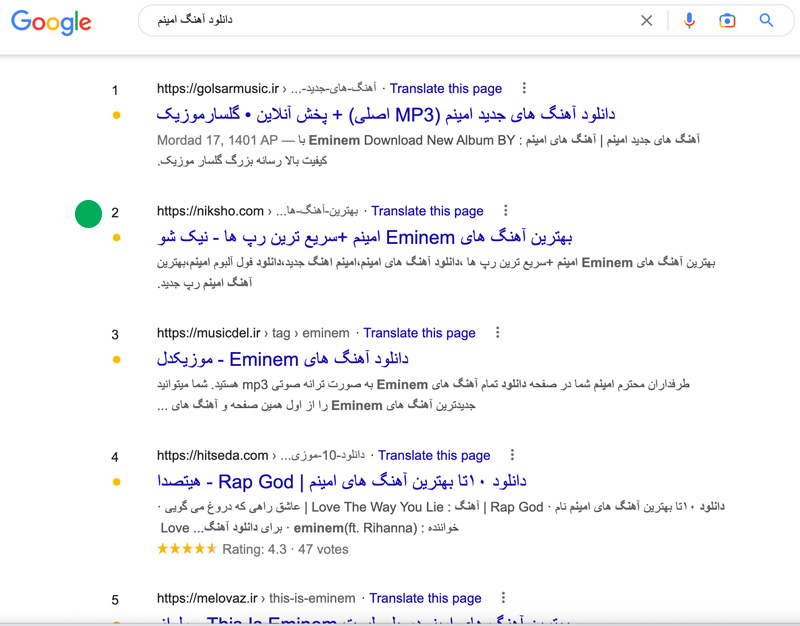The width and height of the screenshot is (800, 626).
Task: Open three-dot menu for golsarmusic.ir result
Action: click(x=524, y=88)
